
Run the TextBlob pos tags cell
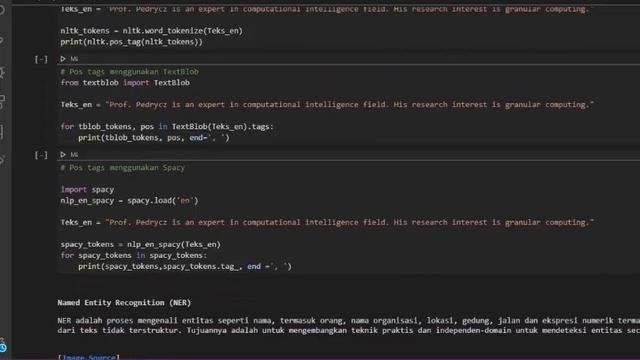(63, 59)
